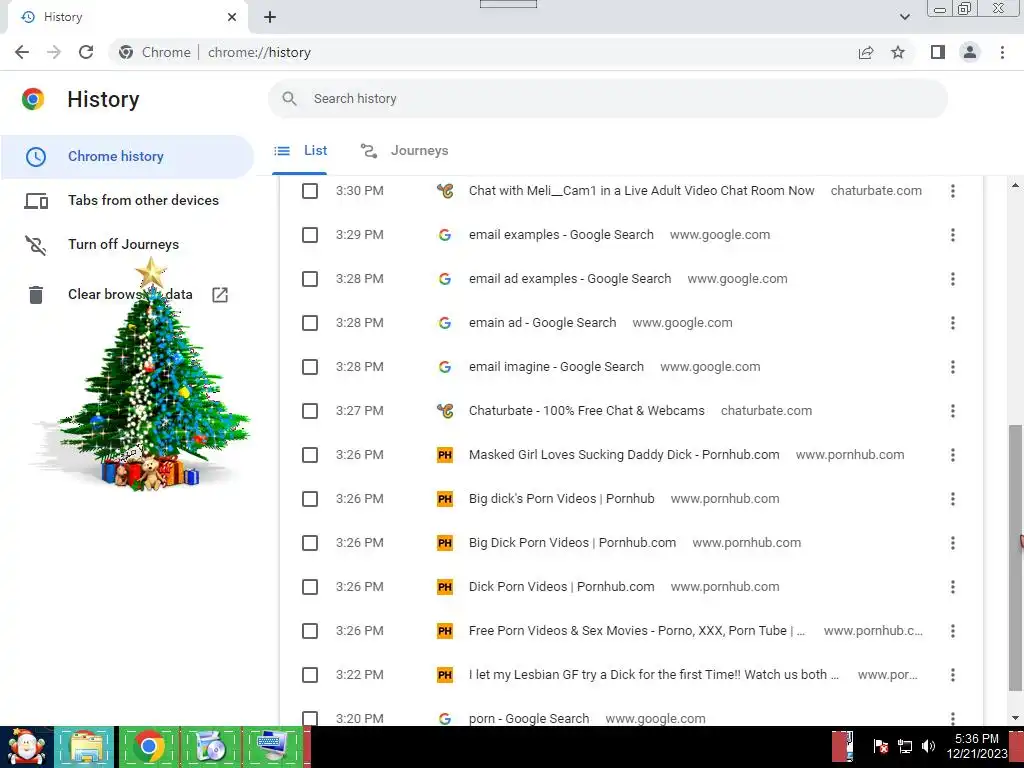This screenshot has height=768, width=1024.
Task: Open Chrome's three-dot main menu
Action: (1002, 52)
